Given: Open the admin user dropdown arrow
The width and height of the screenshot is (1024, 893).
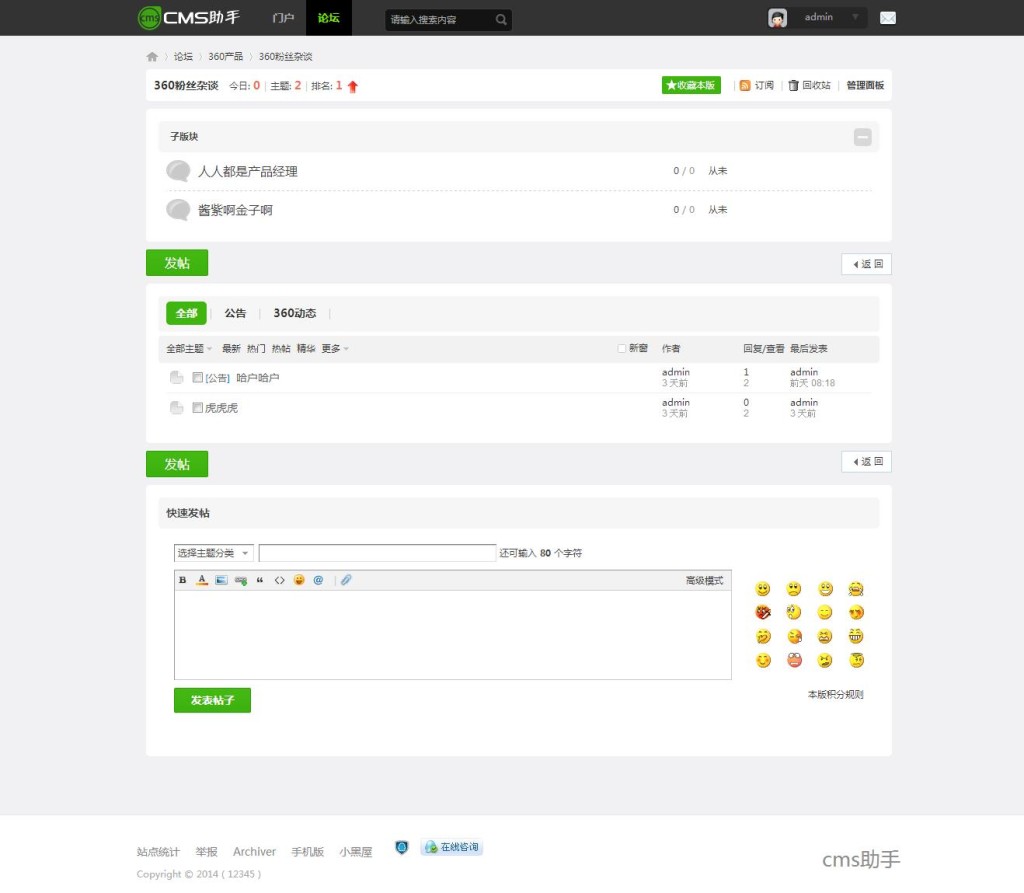Looking at the screenshot, I should pyautogui.click(x=855, y=17).
